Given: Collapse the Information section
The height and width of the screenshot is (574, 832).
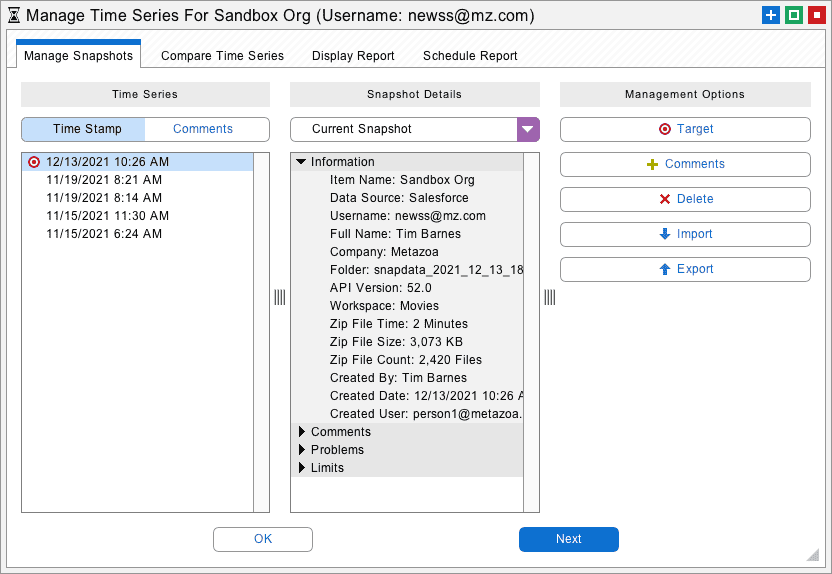Looking at the screenshot, I should tap(301, 162).
